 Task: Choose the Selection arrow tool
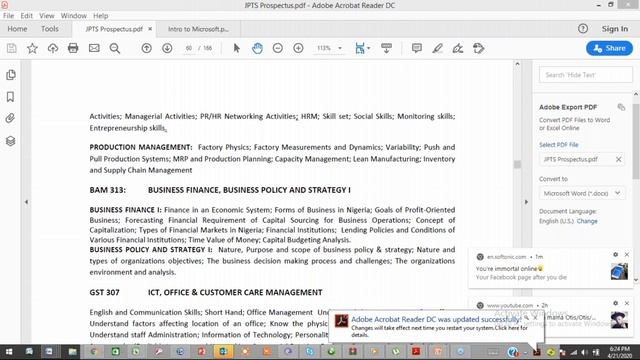[236, 48]
